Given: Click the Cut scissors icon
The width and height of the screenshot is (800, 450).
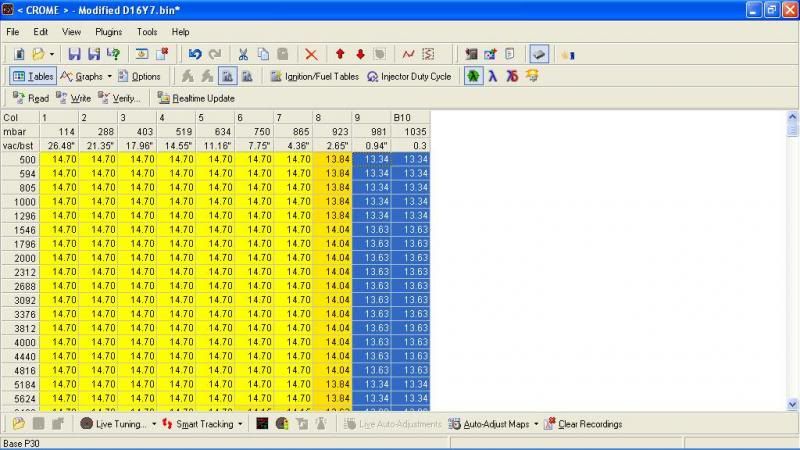Looking at the screenshot, I should pos(242,54).
